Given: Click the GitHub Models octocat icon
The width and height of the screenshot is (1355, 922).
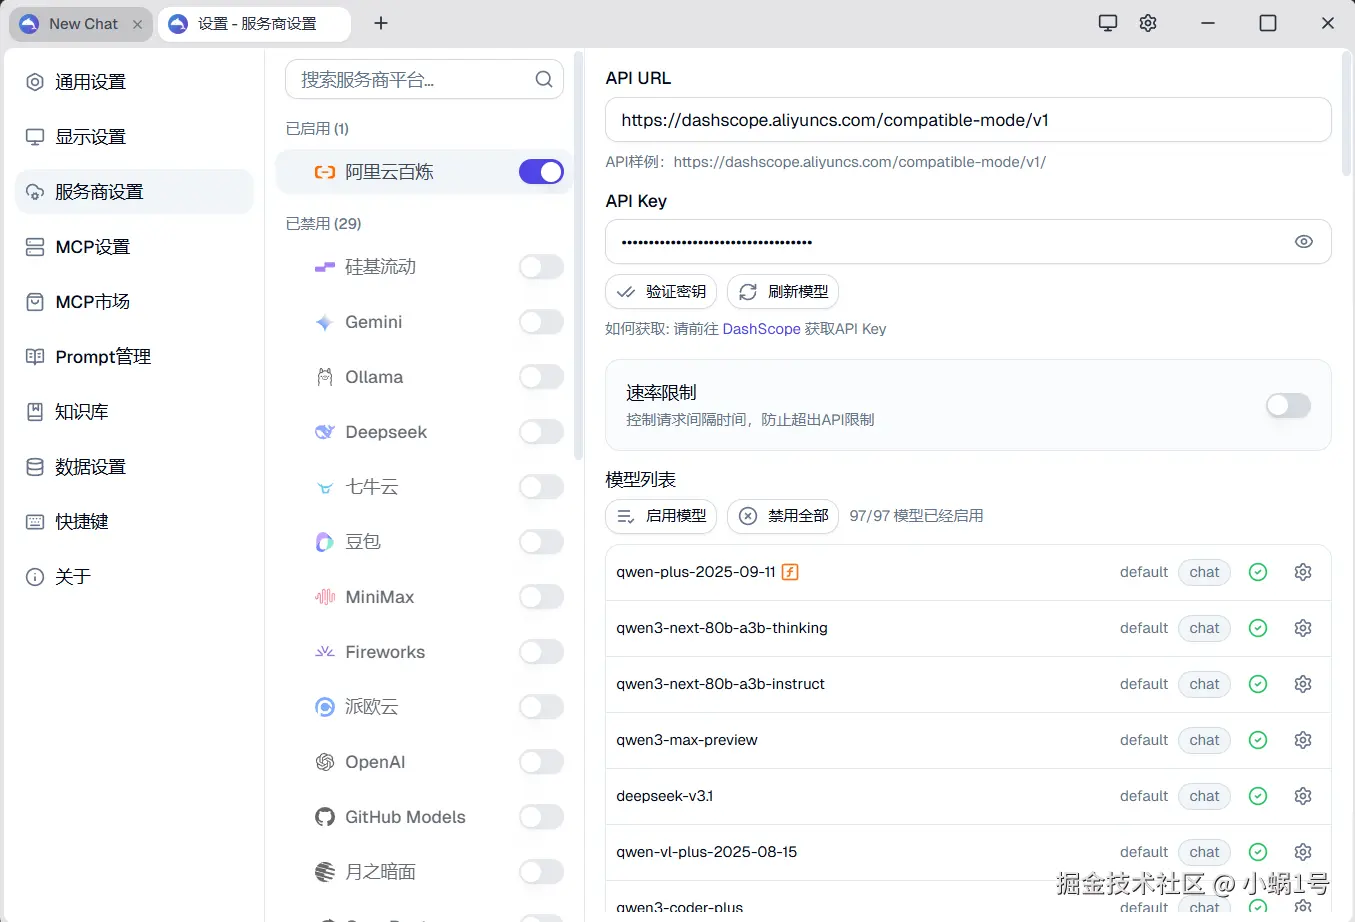Looking at the screenshot, I should click(x=325, y=817).
